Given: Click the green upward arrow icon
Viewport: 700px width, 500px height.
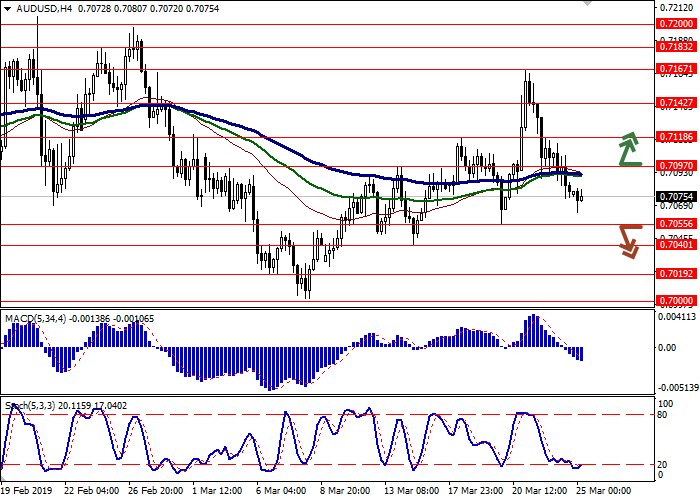Looking at the screenshot, I should pos(627,148).
